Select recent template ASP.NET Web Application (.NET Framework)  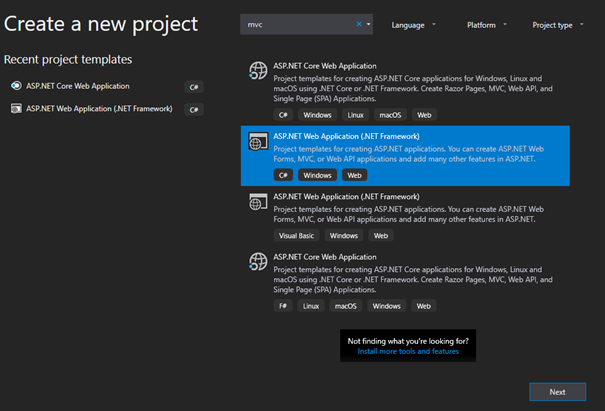coord(99,109)
